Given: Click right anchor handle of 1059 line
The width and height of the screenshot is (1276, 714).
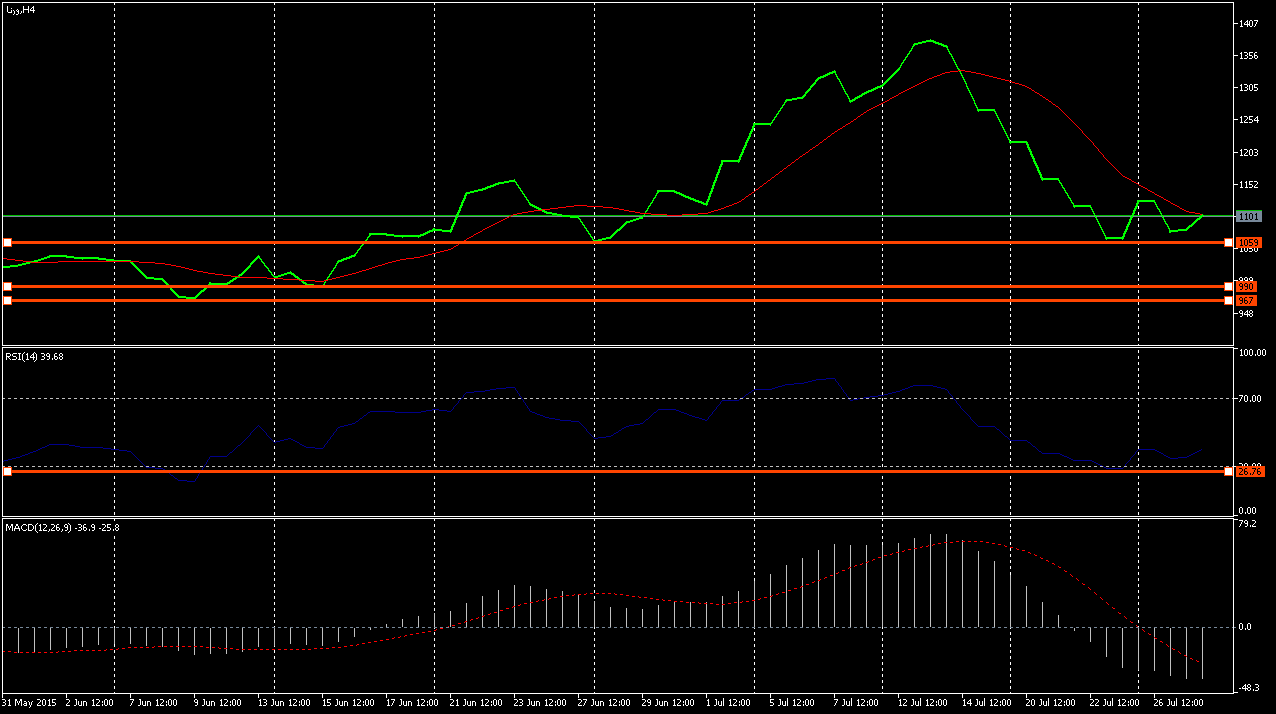Looking at the screenshot, I should 1228,243.
